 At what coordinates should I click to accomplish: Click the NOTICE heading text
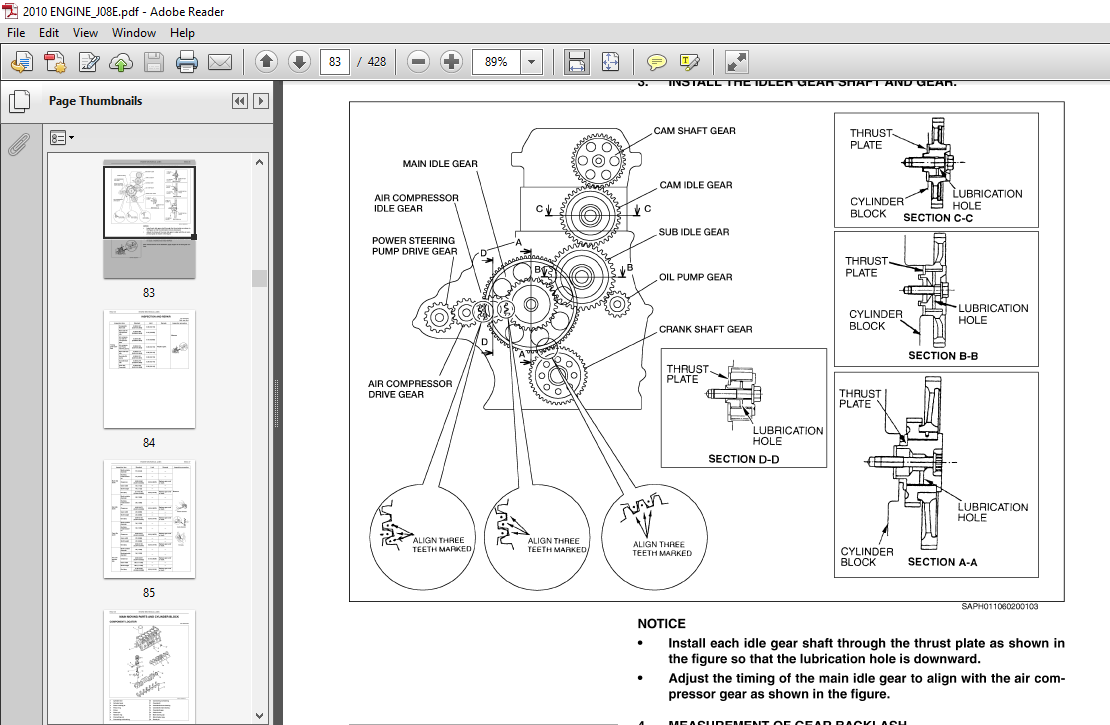coord(661,624)
